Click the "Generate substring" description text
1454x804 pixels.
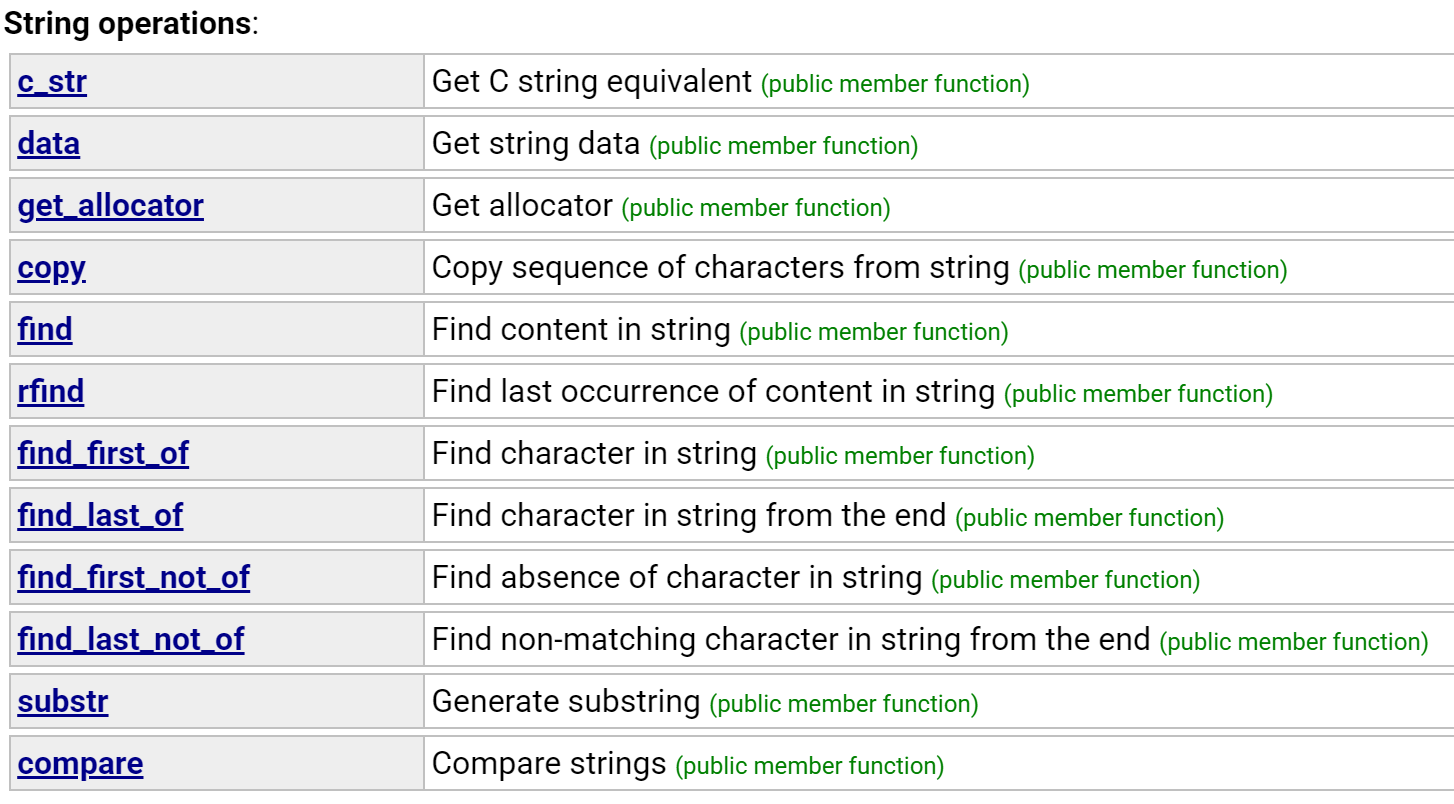[565, 702]
